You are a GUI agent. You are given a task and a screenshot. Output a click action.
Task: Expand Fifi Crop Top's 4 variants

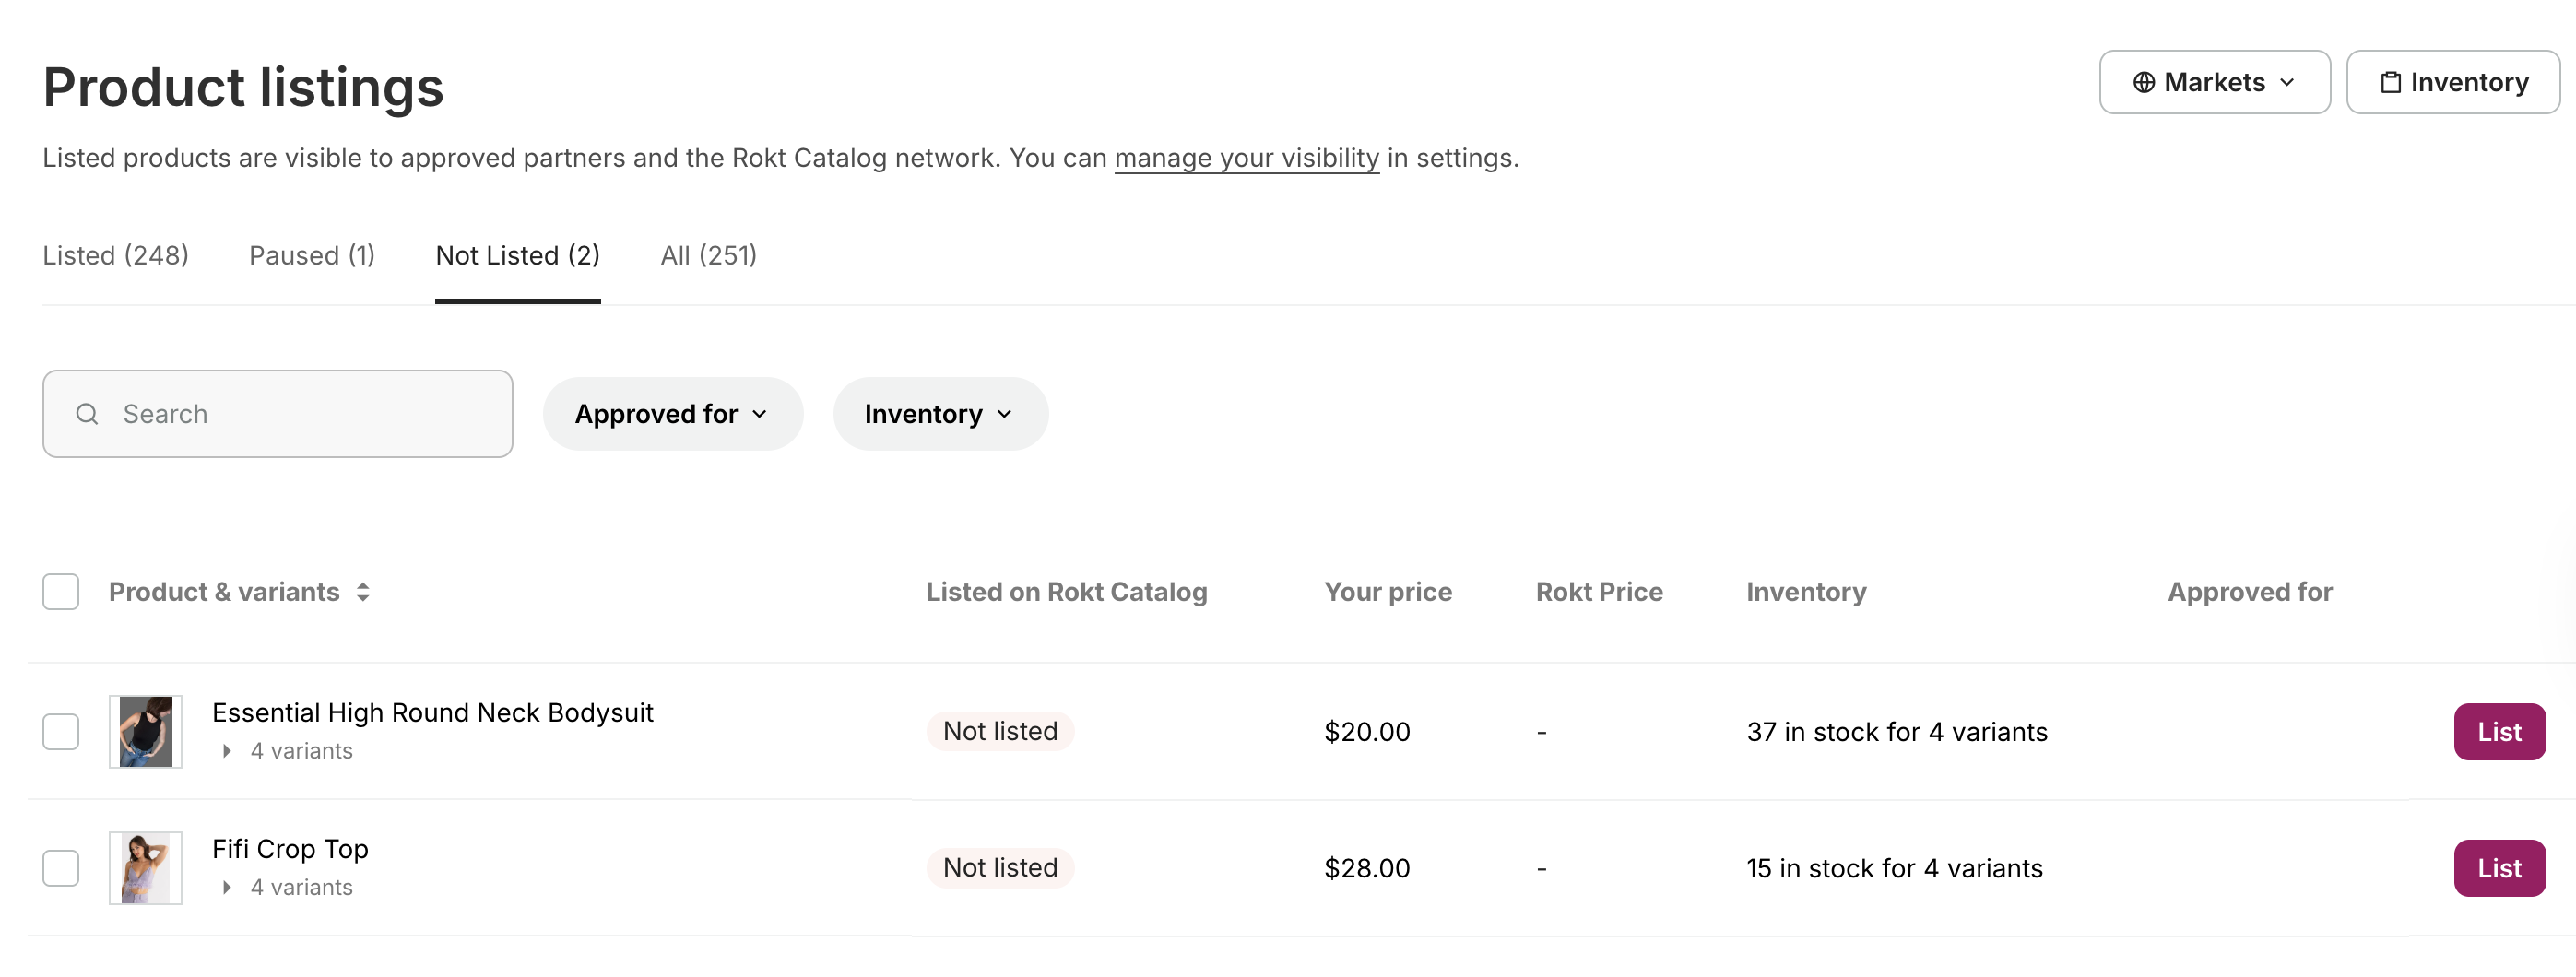tap(228, 887)
